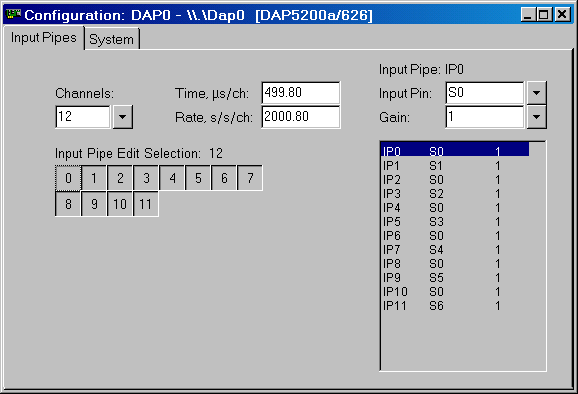Select the IP7 S4 row in list
Screen dimensions: 578x394
(x=455, y=250)
